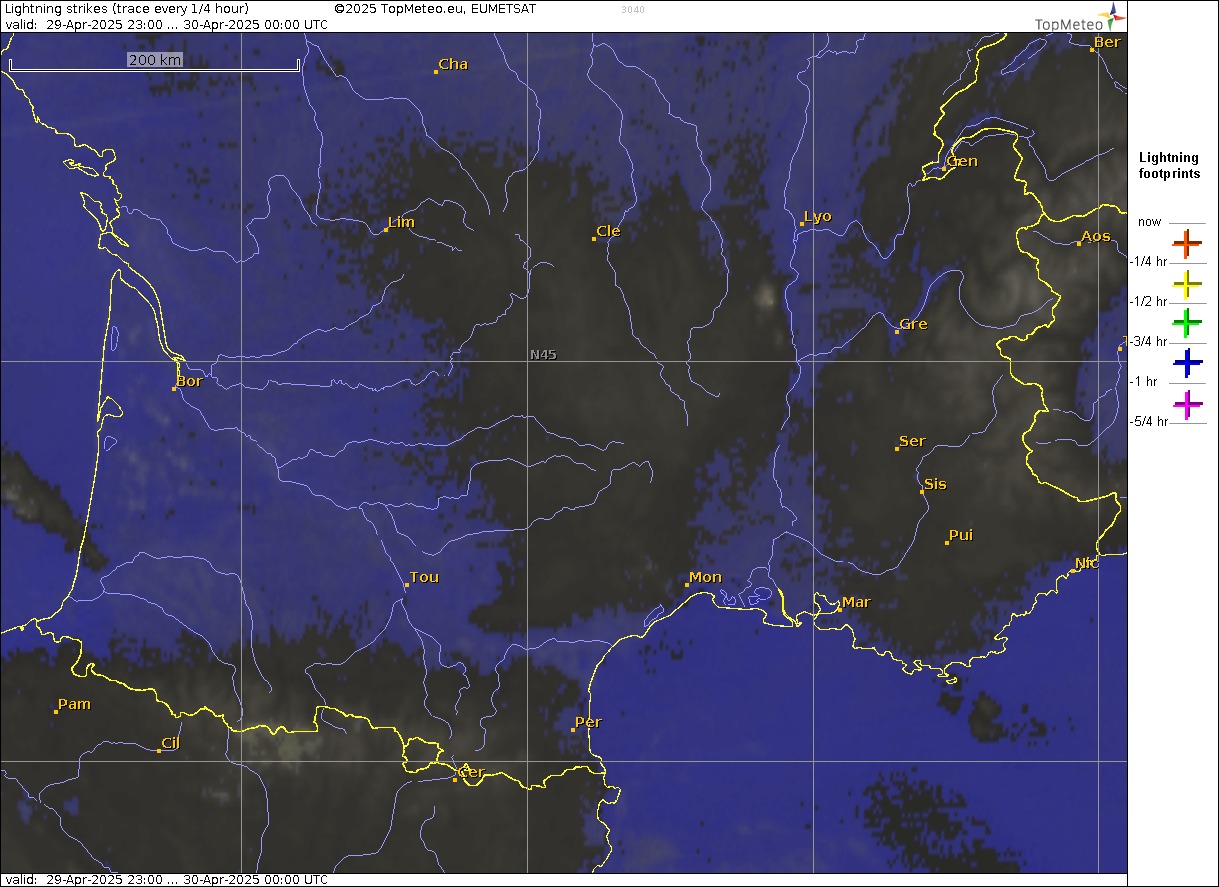Click the 'Bor' city label
The image size is (1219, 887).
[x=189, y=381]
